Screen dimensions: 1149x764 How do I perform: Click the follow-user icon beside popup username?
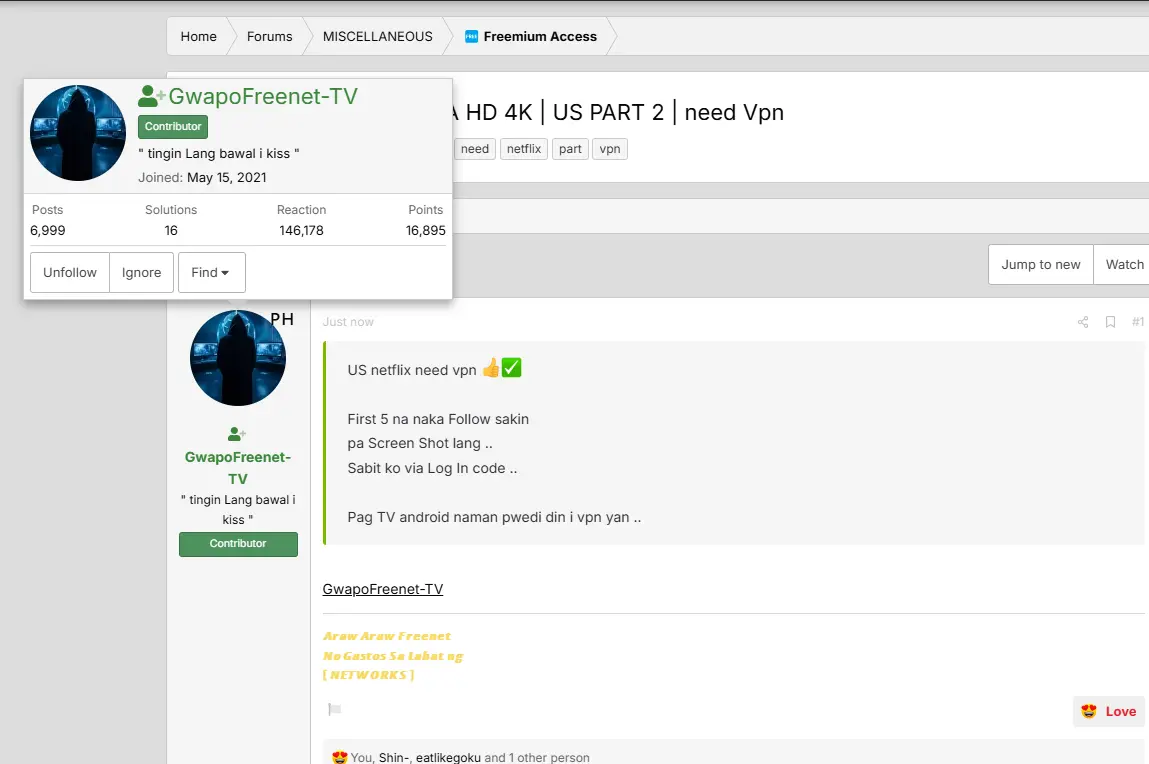click(152, 96)
